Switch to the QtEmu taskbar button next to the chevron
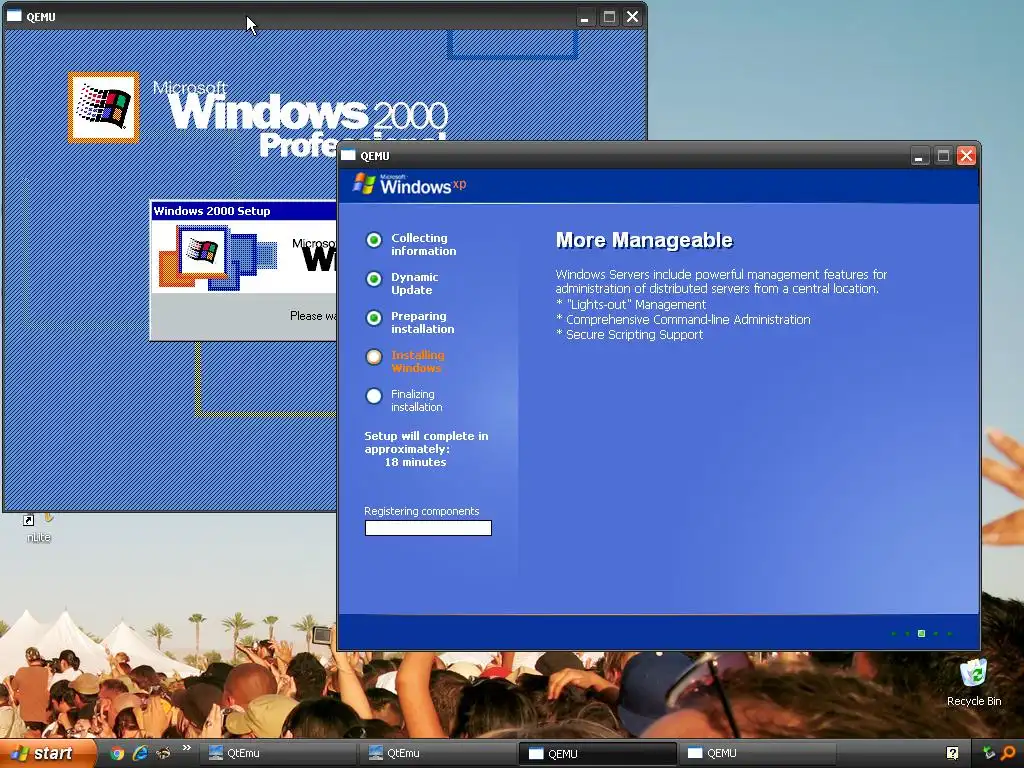This screenshot has height=768, width=1024. click(x=276, y=753)
